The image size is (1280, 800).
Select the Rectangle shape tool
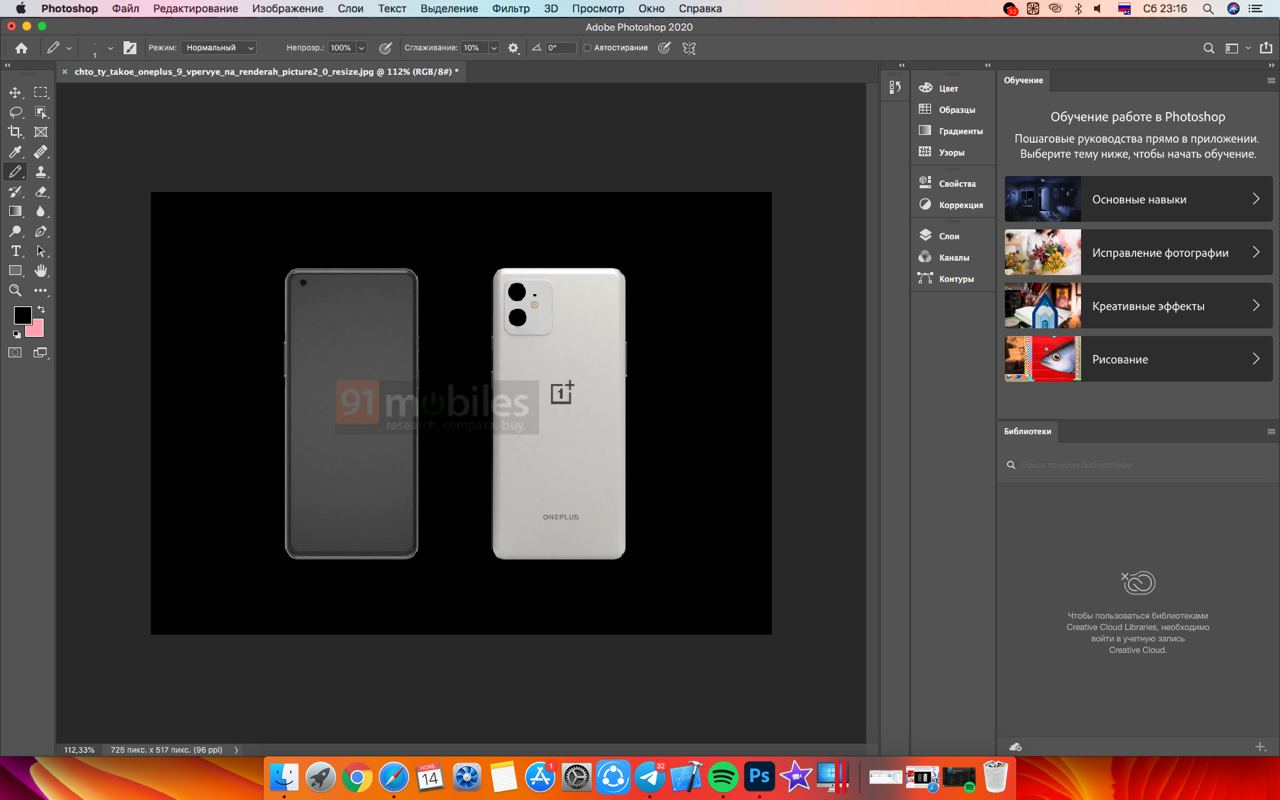[x=15, y=270]
